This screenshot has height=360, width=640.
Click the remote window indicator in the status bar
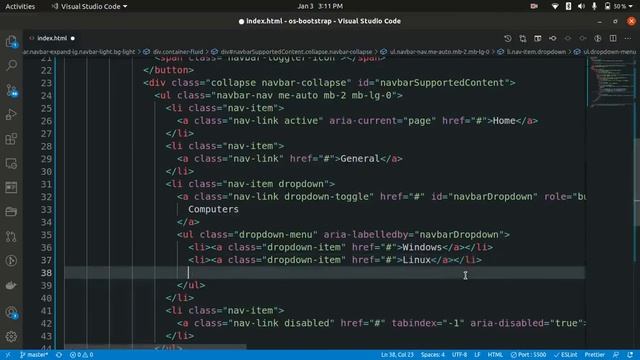pos(8,355)
